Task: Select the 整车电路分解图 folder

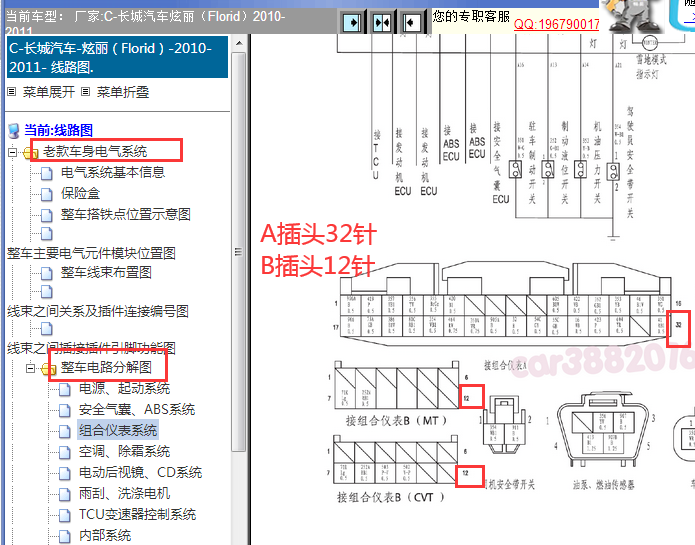Action: tap(106, 367)
